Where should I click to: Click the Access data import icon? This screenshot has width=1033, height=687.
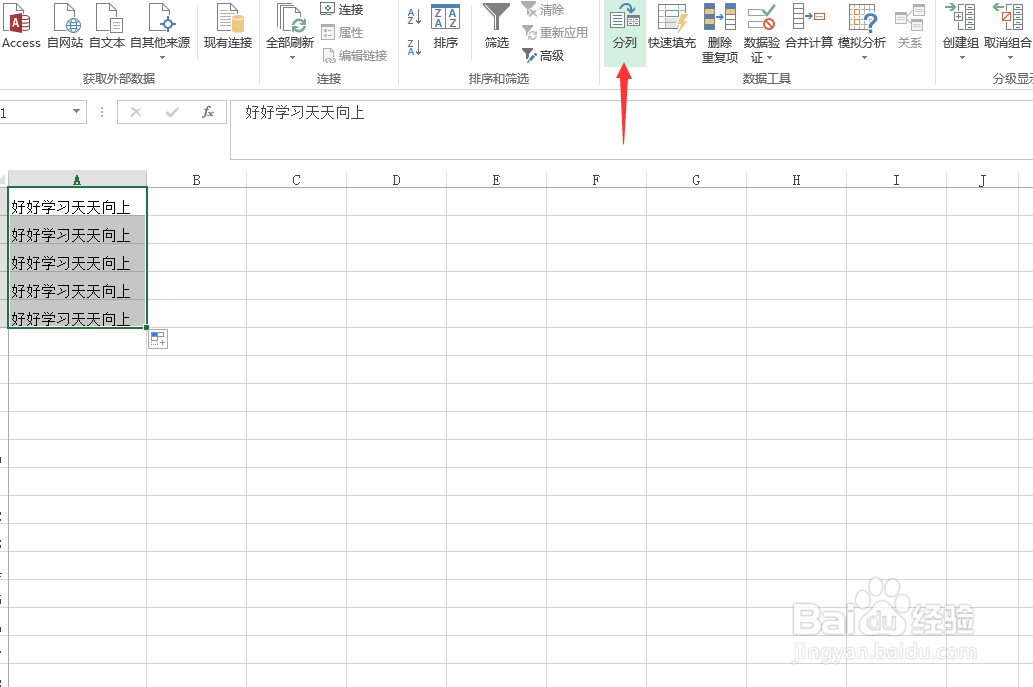point(20,26)
